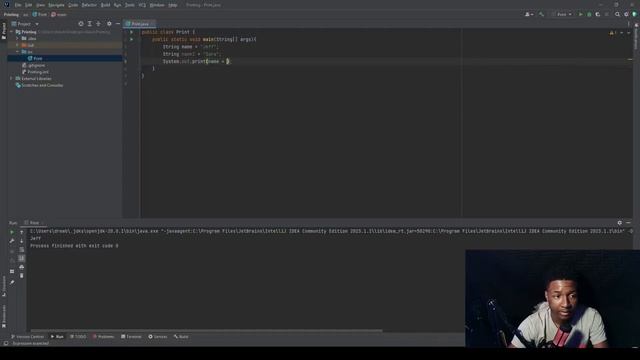Click up arrow in Run console toolbar
The image size is (640, 360).
pos(22,232)
